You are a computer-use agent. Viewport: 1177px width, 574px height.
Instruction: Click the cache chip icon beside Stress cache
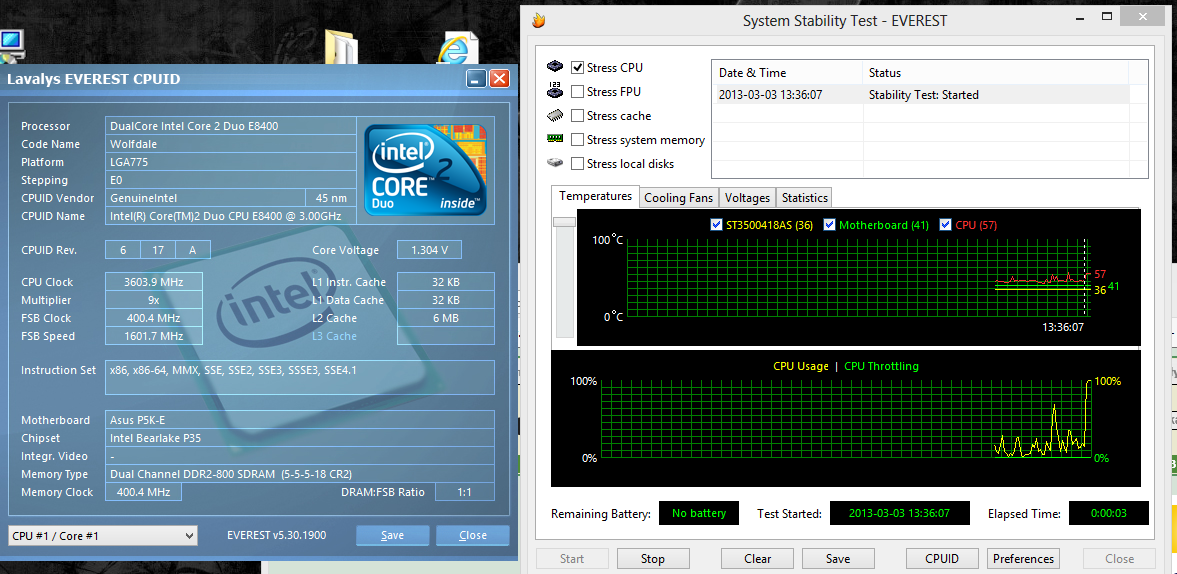point(555,116)
